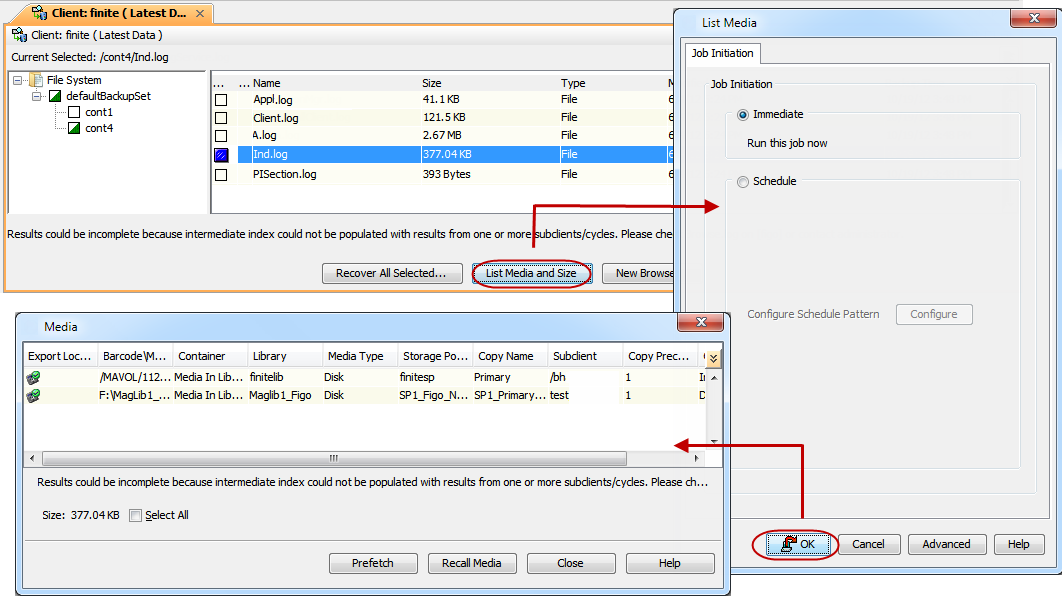Viewport: 1062px width, 596px height.
Task: Close the Client: finite tab with its X icon
Action: pos(199,14)
